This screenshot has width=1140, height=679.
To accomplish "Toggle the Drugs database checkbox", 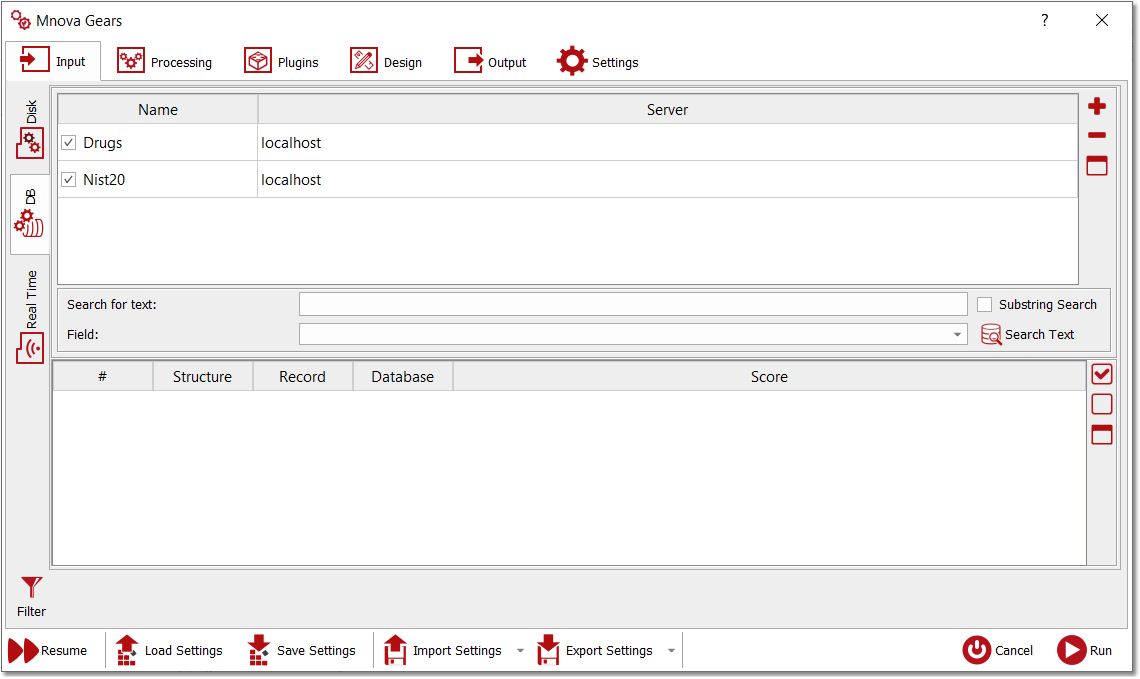I will click(68, 142).
